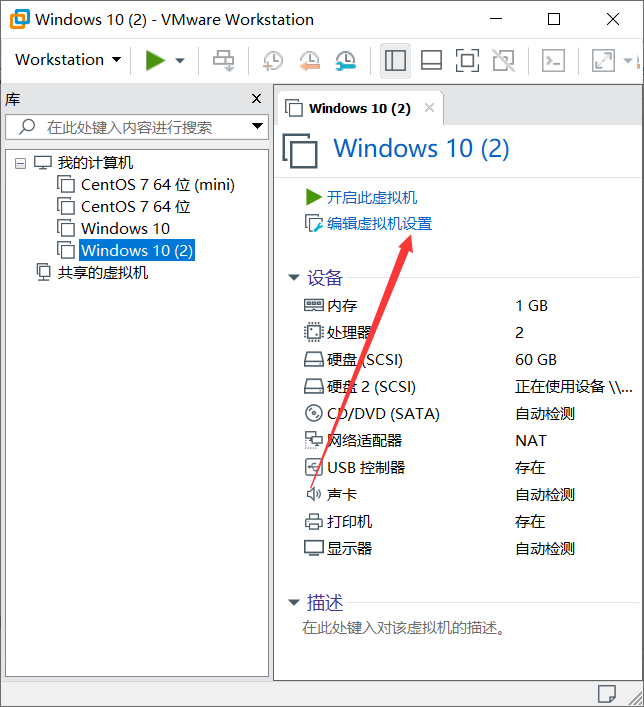Click the 正在使用设备 value for 硬盘 2

point(574,386)
